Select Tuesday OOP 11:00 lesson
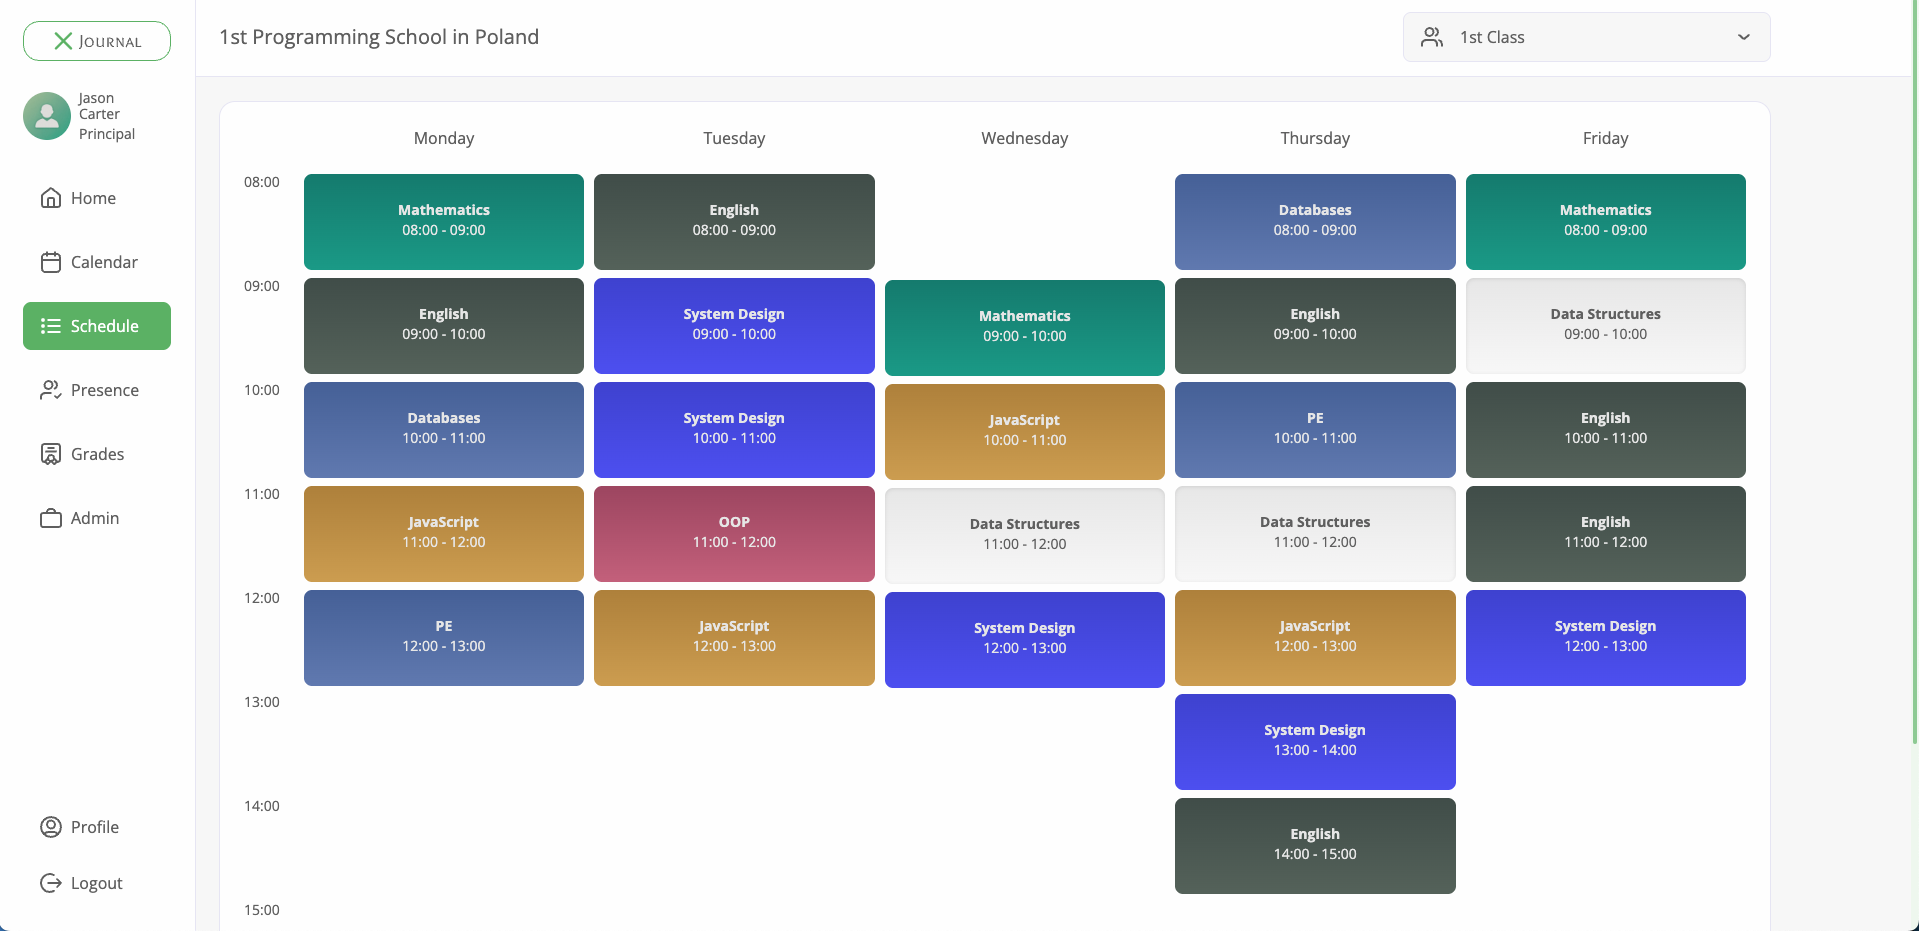Screen dimensions: 1919x931 (x=734, y=534)
